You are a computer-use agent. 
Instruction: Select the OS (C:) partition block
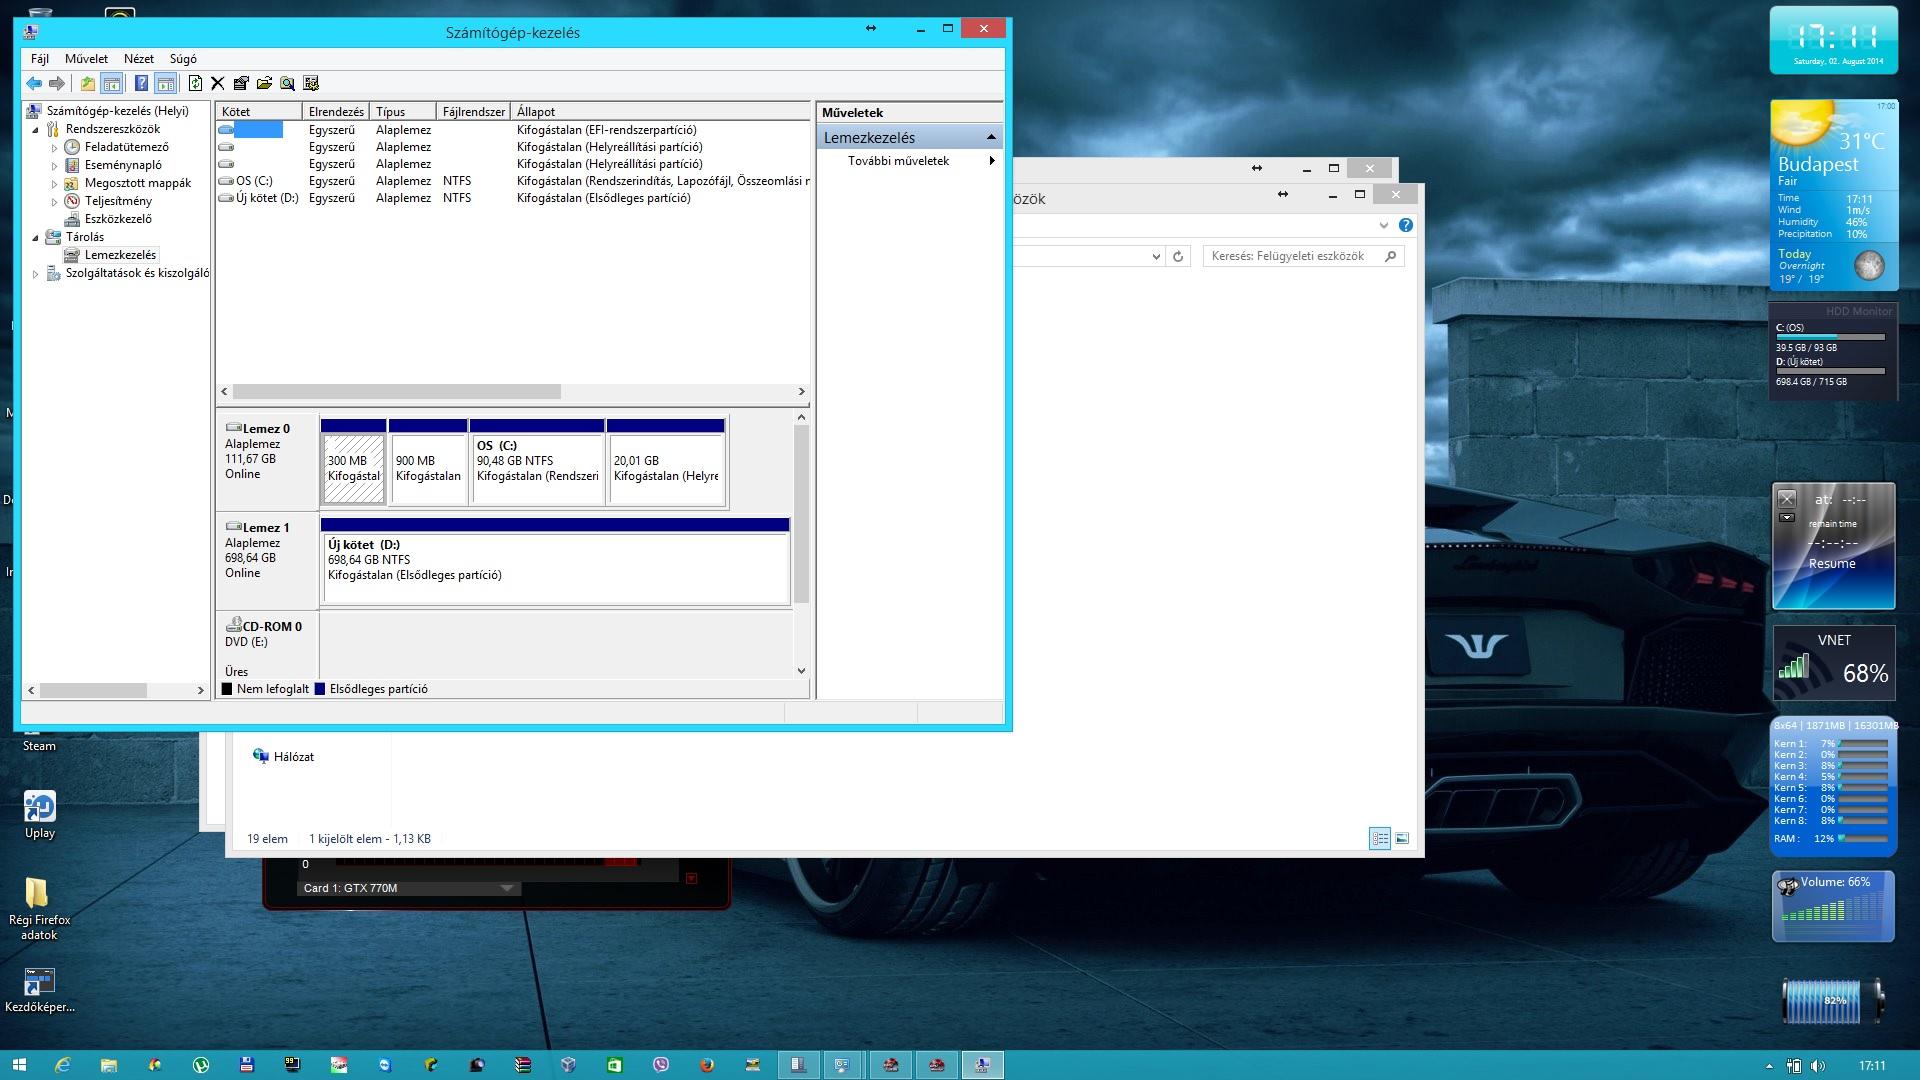point(537,468)
